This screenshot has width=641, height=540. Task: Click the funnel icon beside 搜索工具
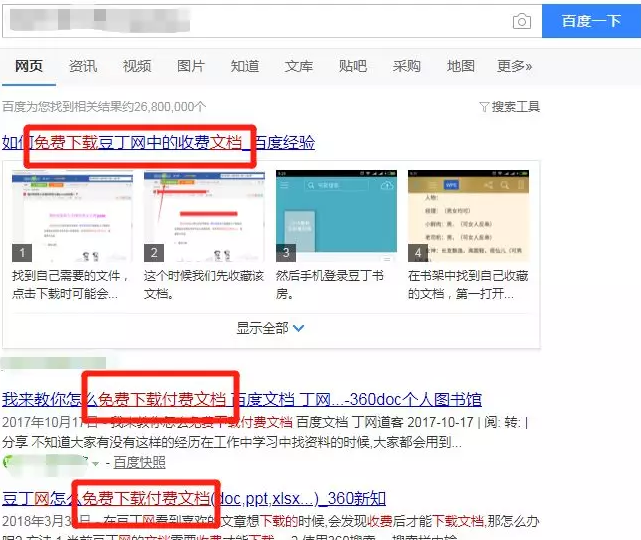pos(484,108)
